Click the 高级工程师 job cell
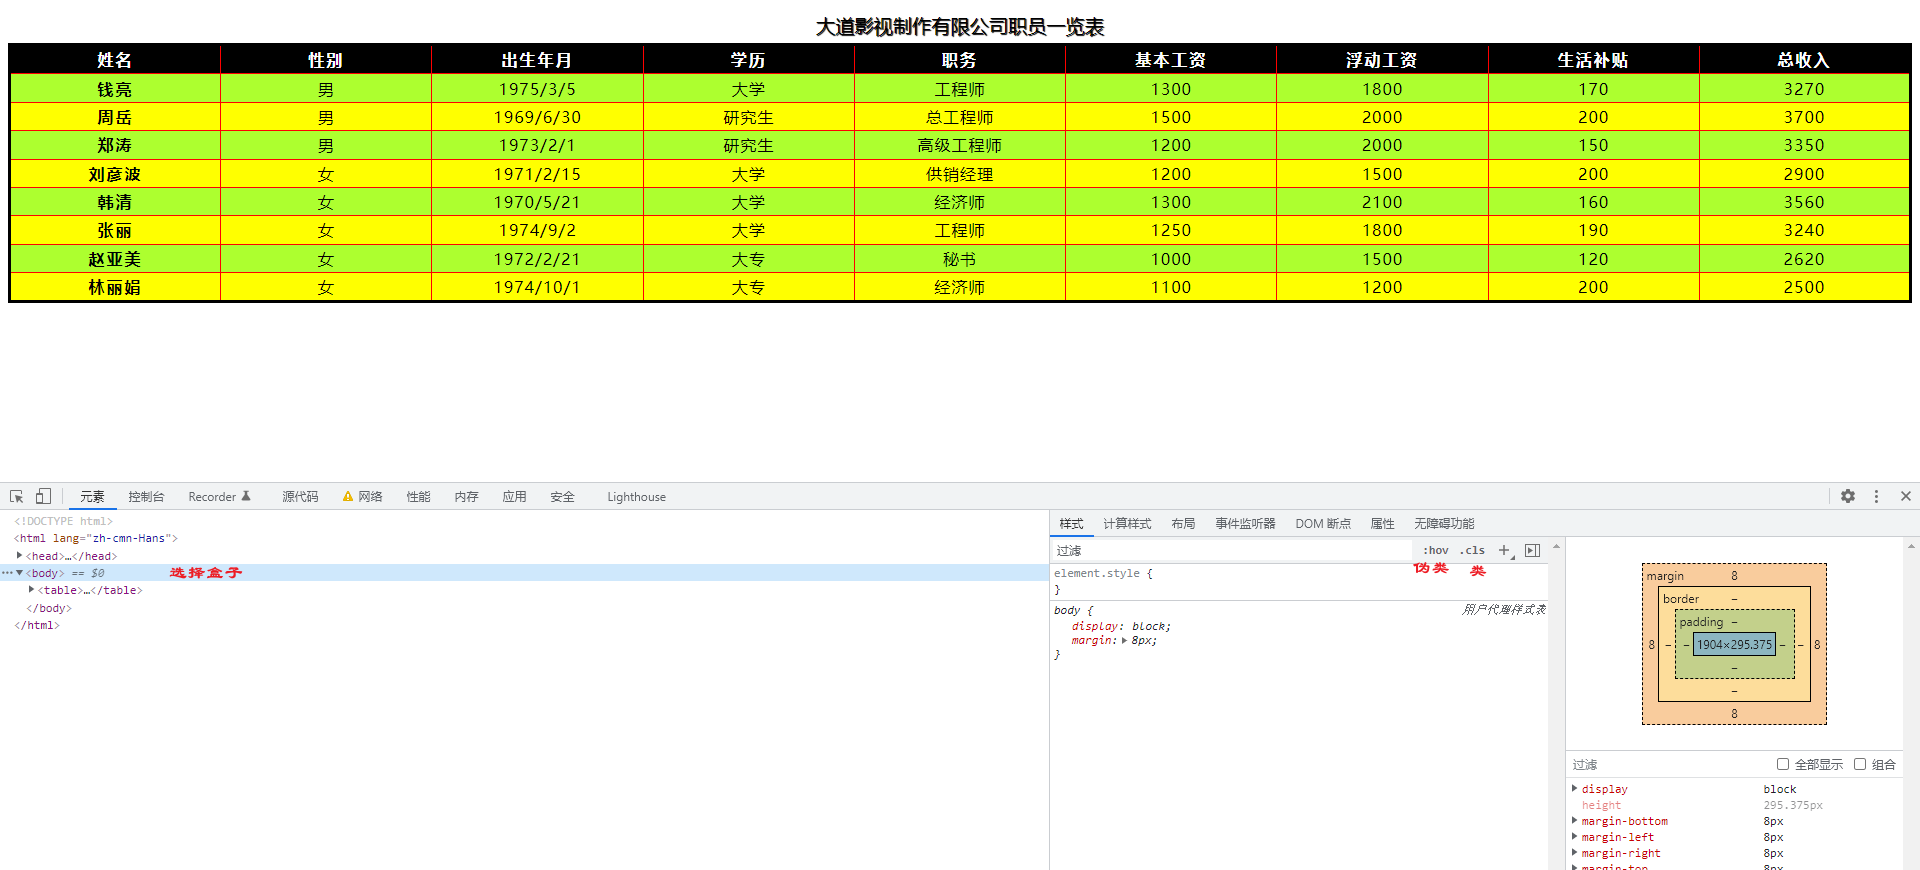 [959, 146]
